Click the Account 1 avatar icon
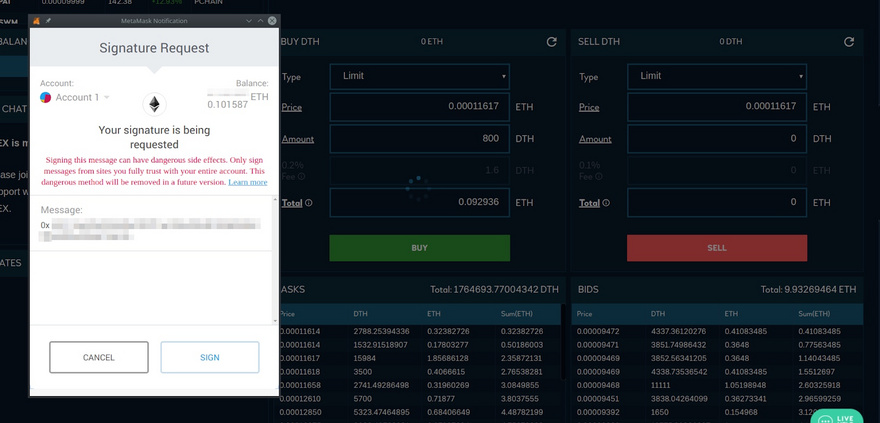Viewport: 880px width, 423px height. tap(46, 98)
